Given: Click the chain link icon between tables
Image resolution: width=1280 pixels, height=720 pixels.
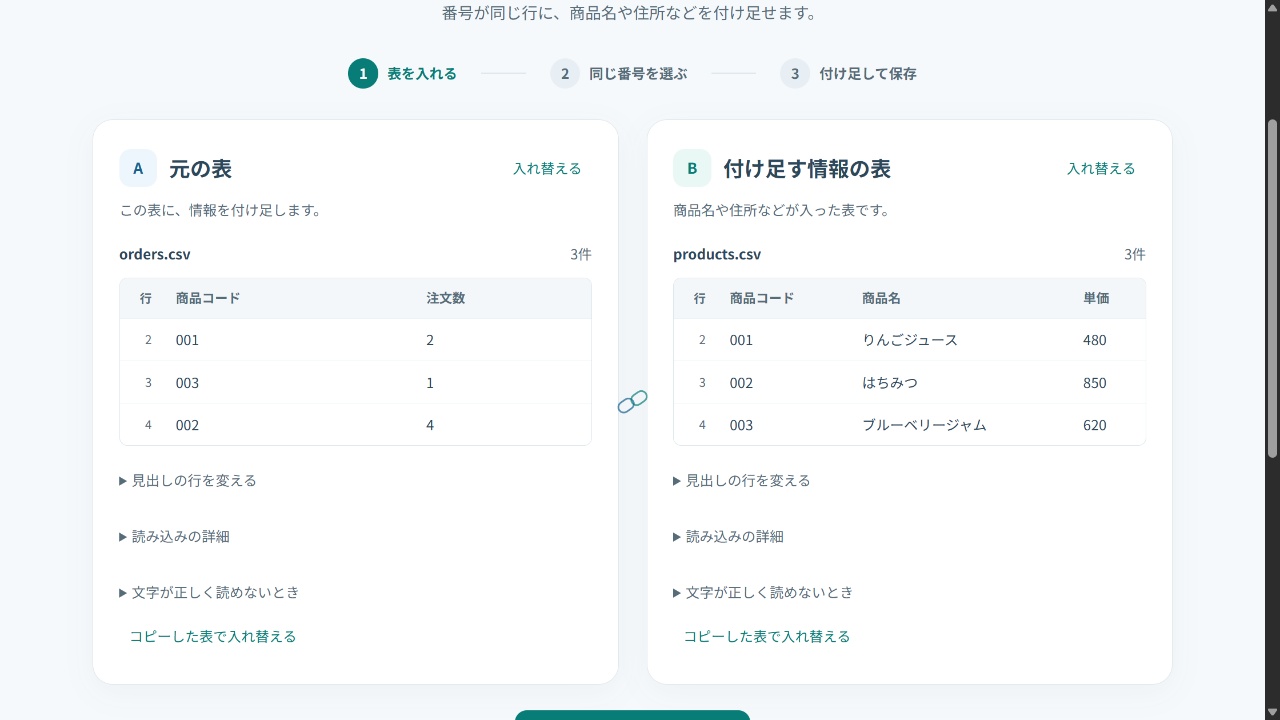Looking at the screenshot, I should coord(632,402).
